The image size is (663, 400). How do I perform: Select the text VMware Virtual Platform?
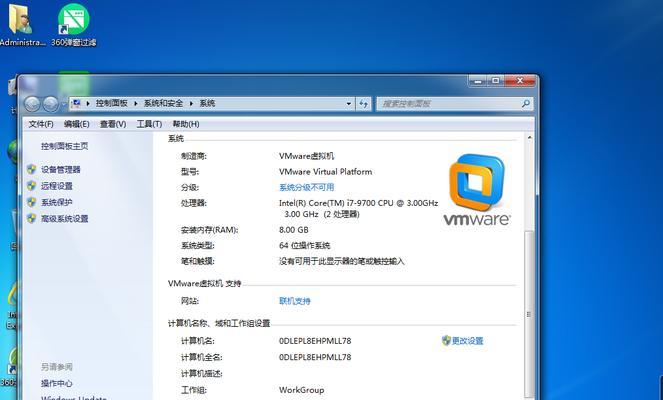point(326,172)
